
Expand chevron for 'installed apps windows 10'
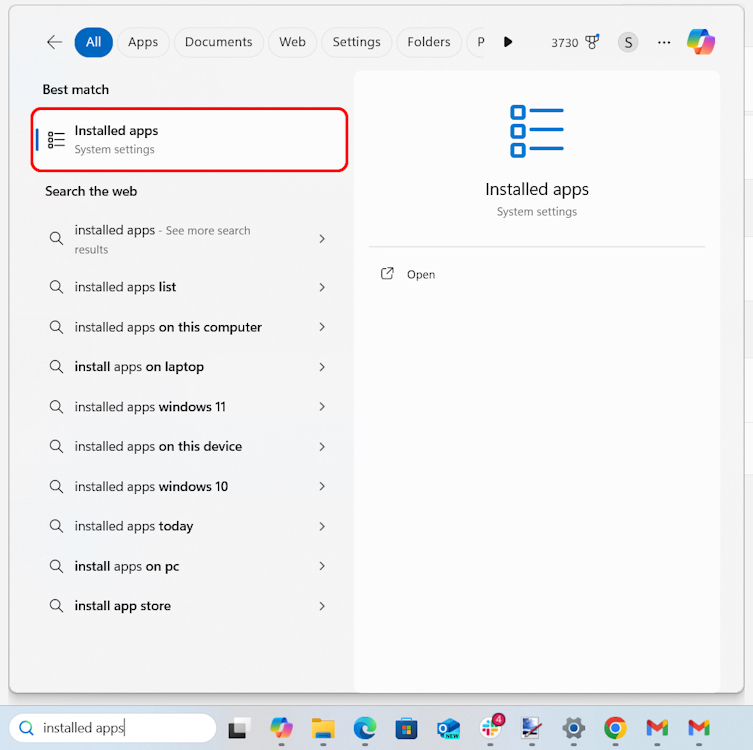(322, 486)
